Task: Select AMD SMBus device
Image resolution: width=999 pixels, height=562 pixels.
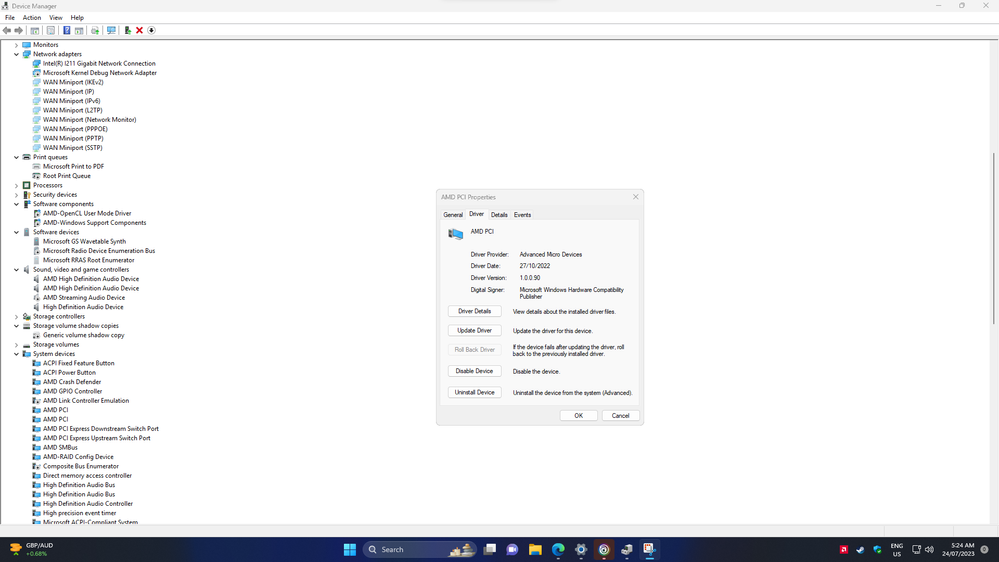Action: point(60,447)
